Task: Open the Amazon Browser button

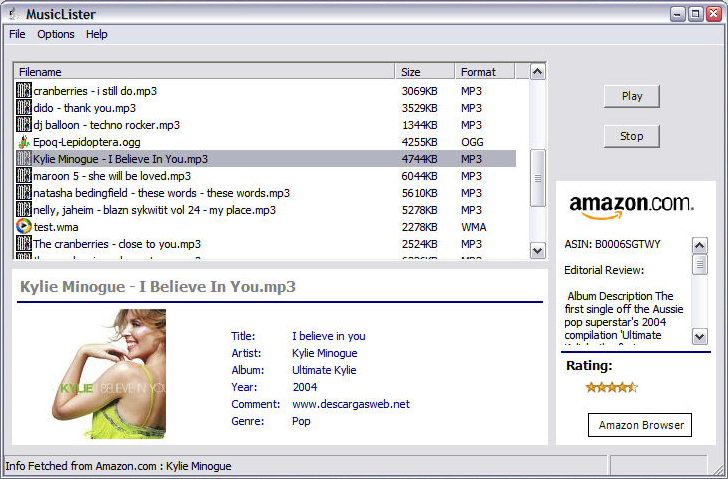Action: [640, 425]
